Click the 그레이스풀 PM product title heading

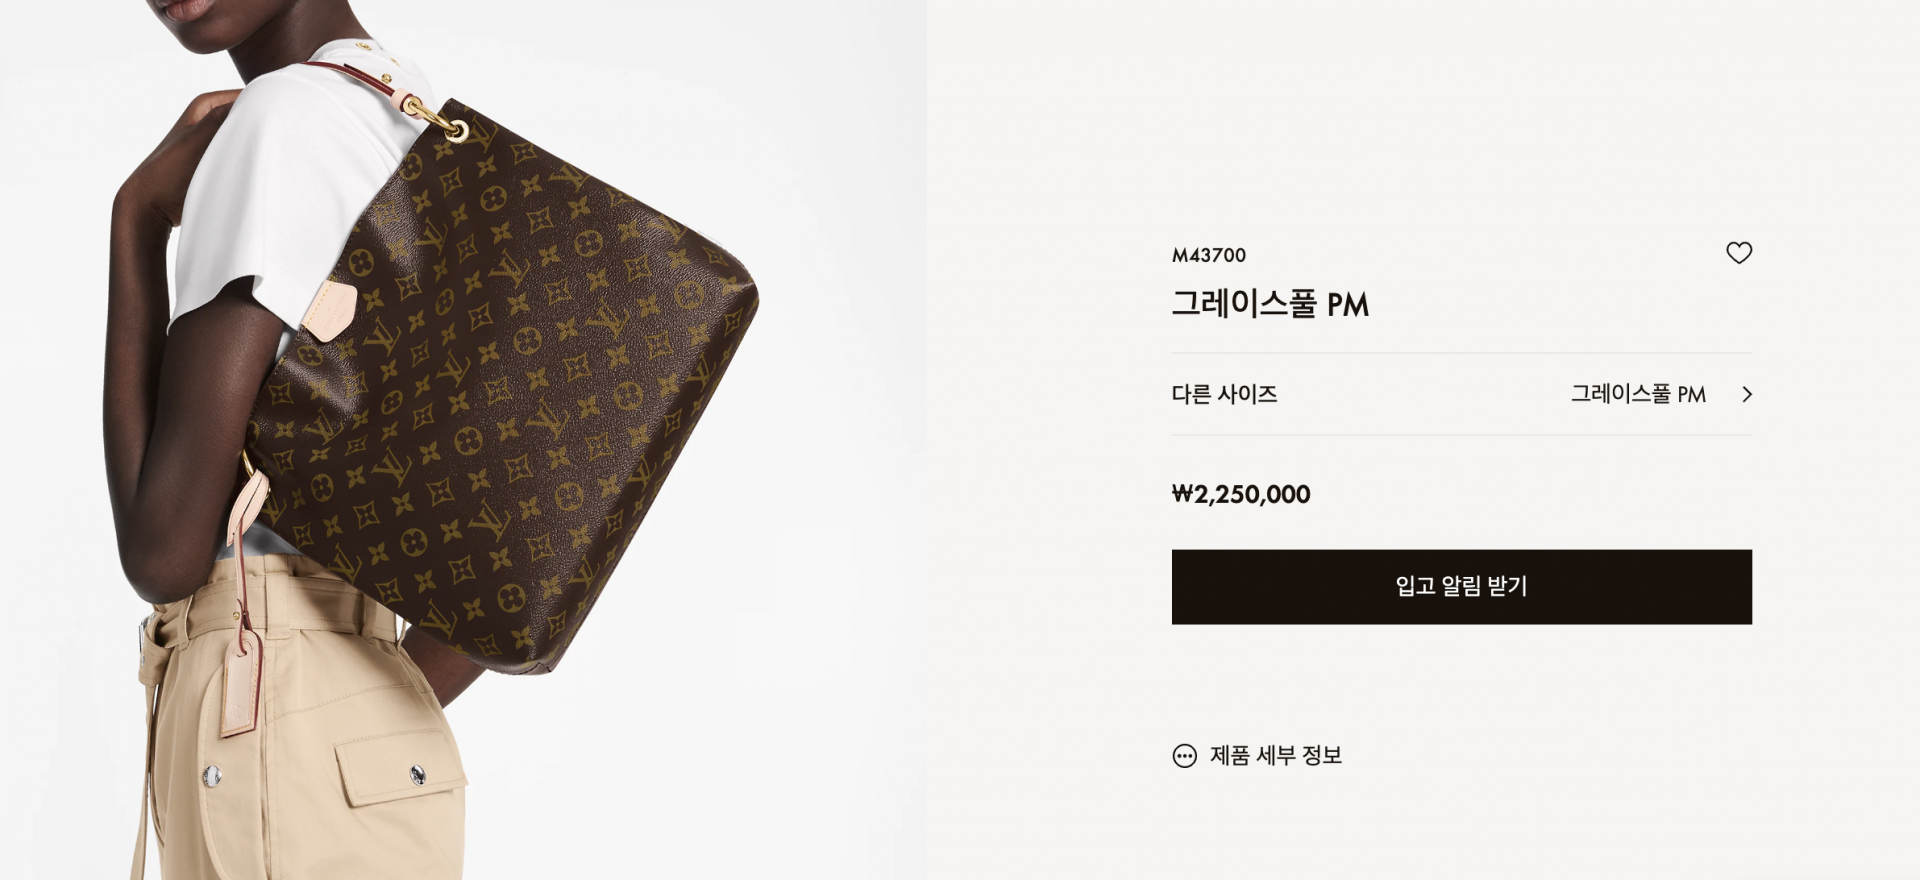coord(1270,304)
